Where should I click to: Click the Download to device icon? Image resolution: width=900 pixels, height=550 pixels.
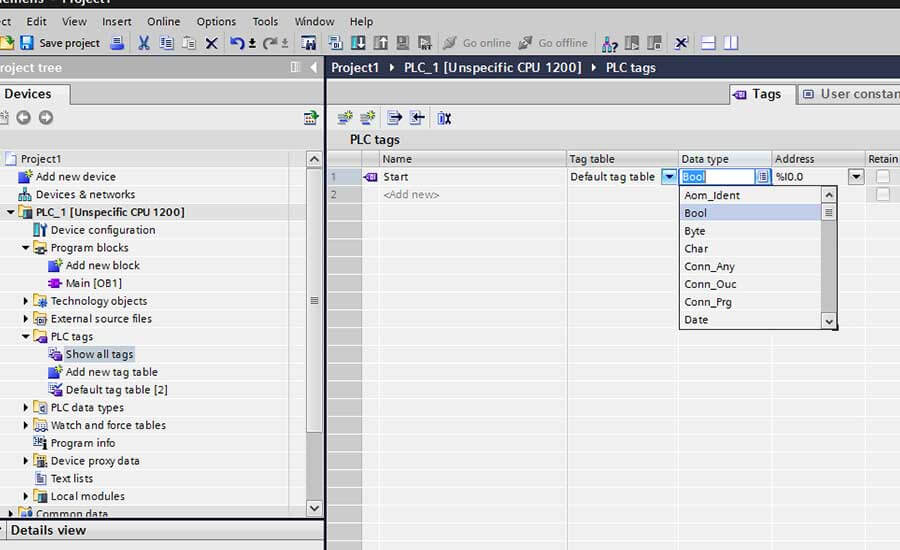[x=358, y=42]
